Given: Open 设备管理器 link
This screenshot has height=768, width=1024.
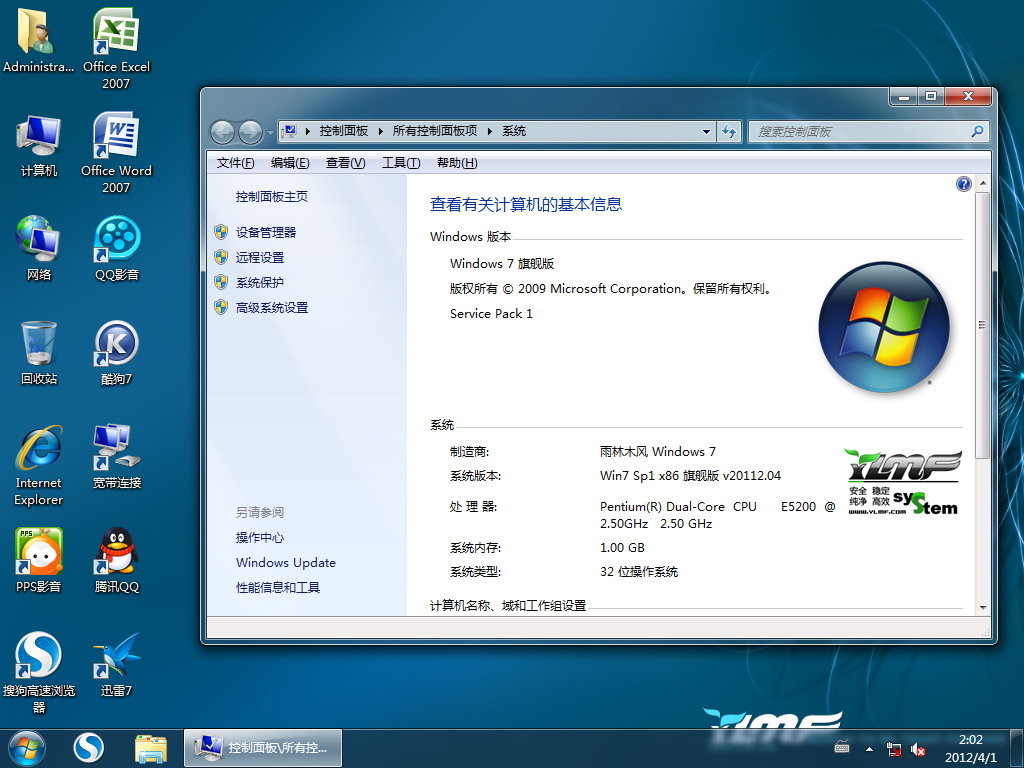Looking at the screenshot, I should (266, 232).
